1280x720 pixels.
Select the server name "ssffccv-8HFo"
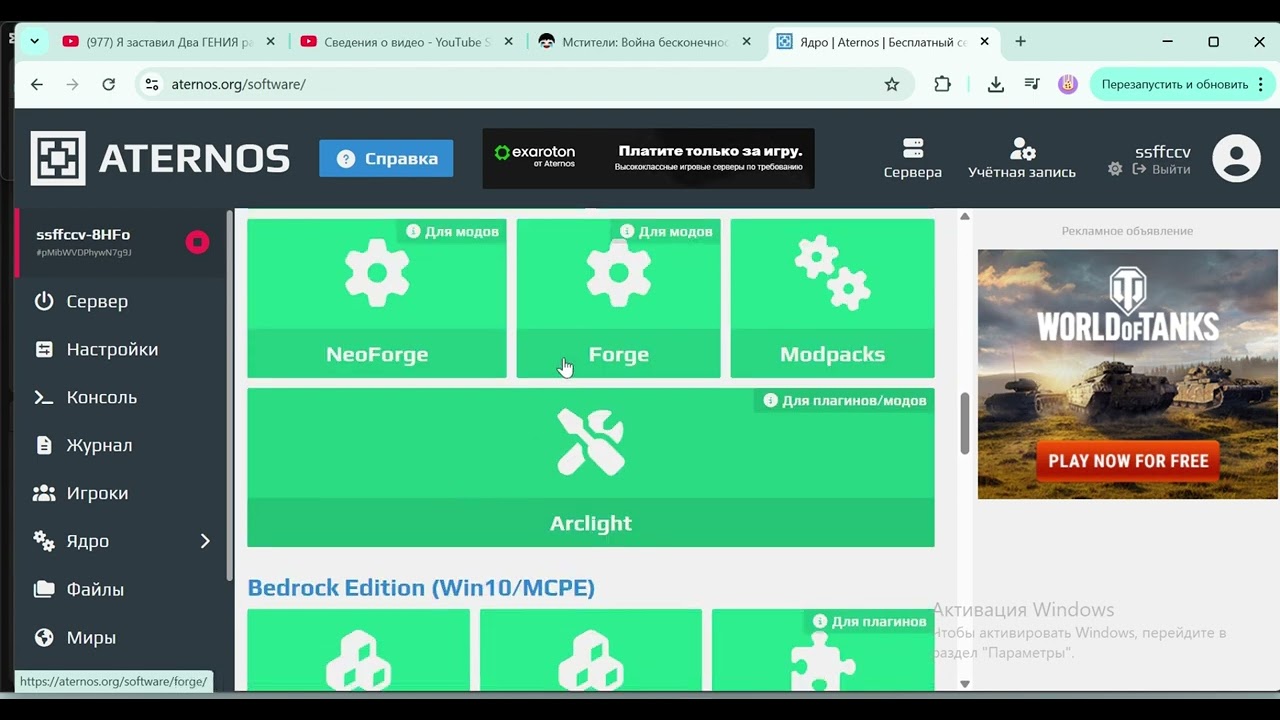[x=83, y=235]
